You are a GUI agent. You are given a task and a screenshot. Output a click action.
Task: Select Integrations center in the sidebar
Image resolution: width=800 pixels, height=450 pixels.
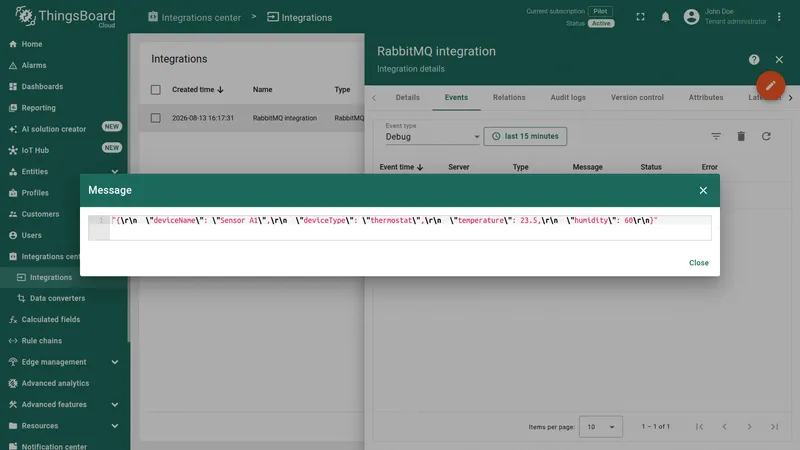coord(50,257)
